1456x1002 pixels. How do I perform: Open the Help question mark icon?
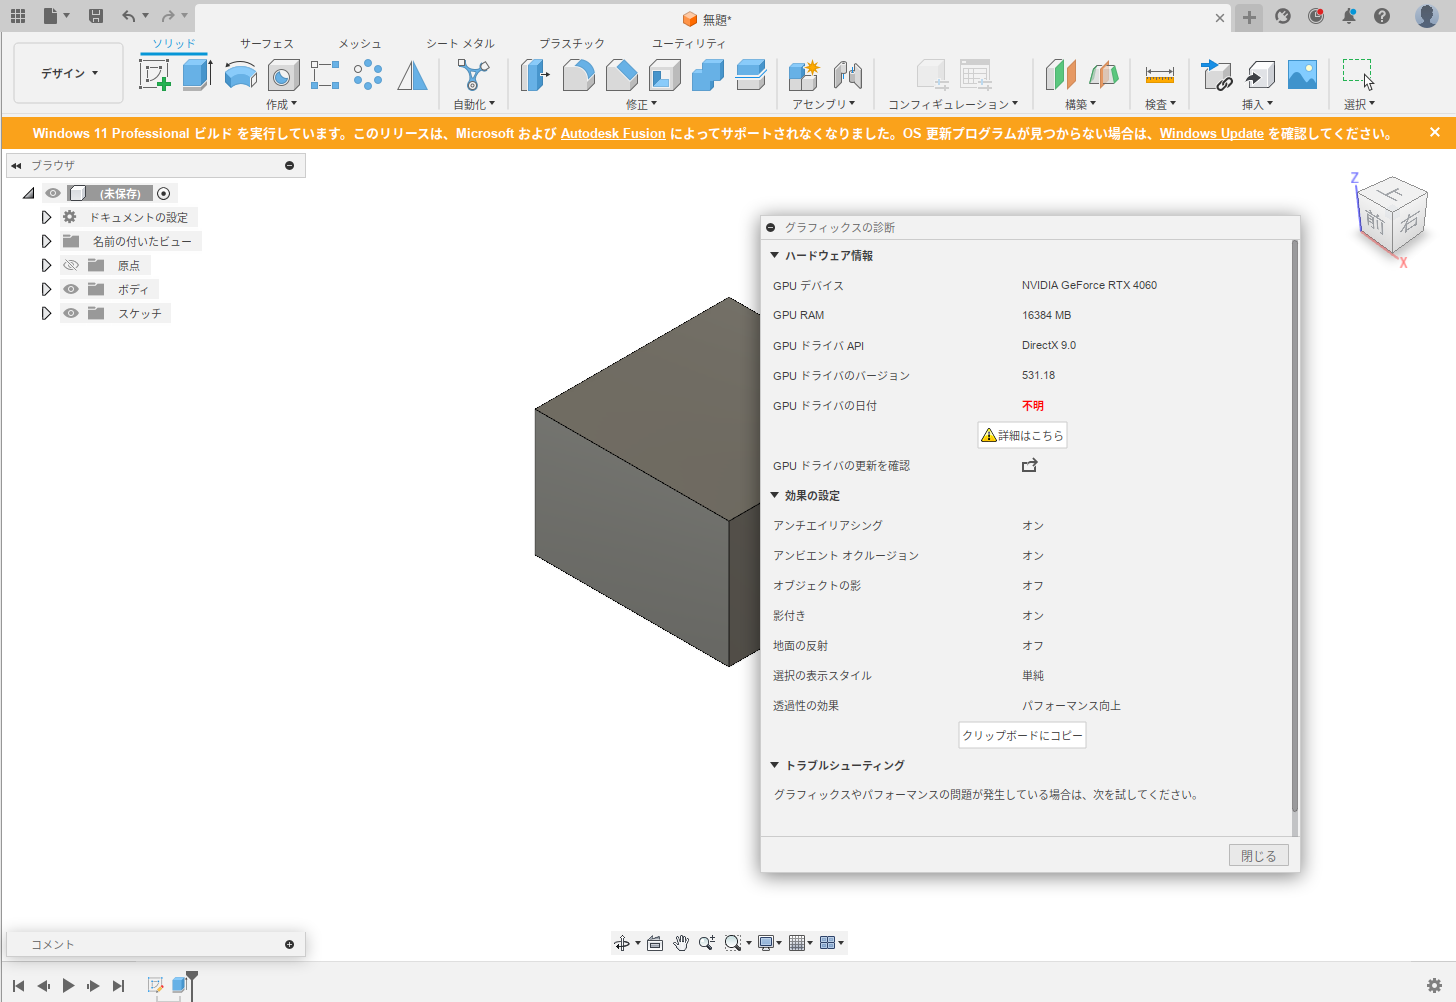pos(1382,16)
